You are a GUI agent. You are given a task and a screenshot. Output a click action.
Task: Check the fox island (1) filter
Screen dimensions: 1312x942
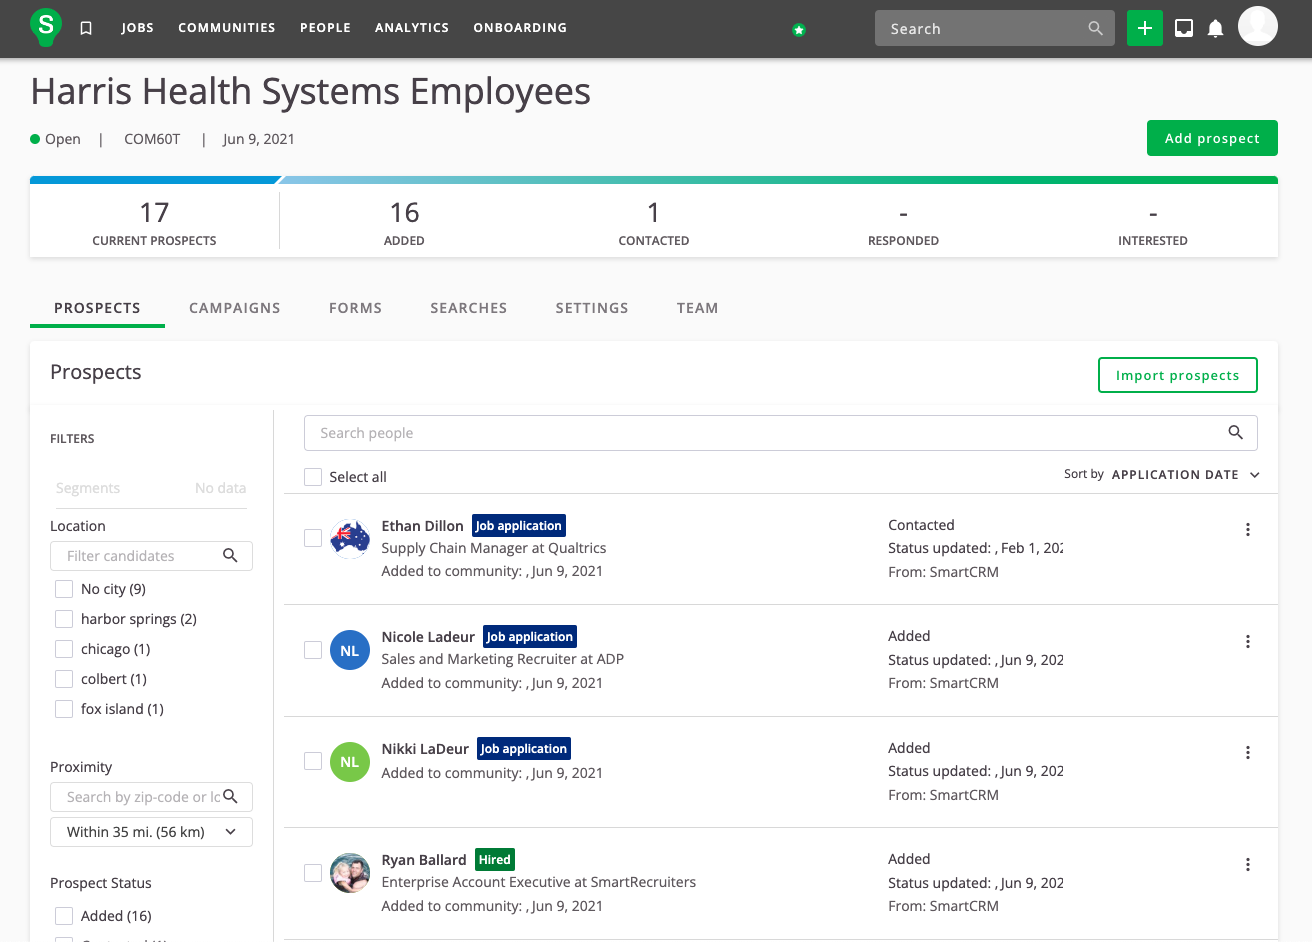pos(64,709)
